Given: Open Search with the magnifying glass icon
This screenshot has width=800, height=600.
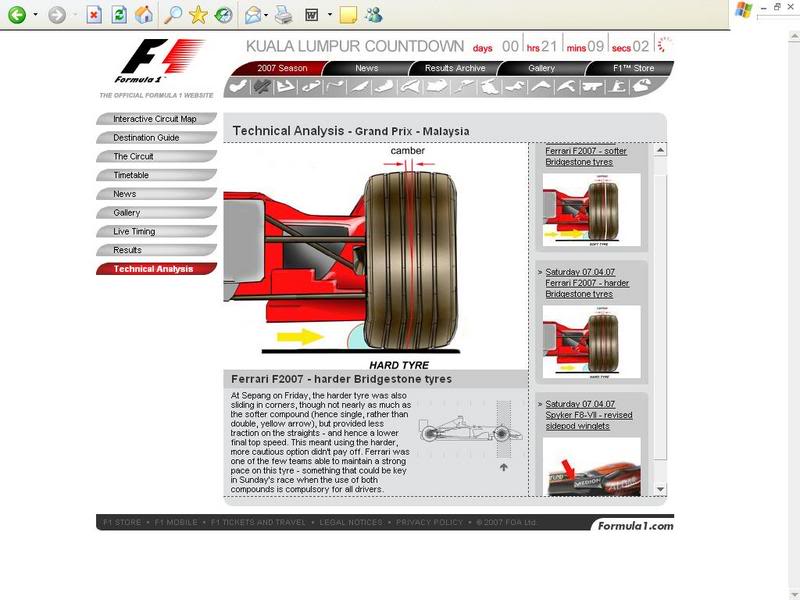Looking at the screenshot, I should [173, 15].
